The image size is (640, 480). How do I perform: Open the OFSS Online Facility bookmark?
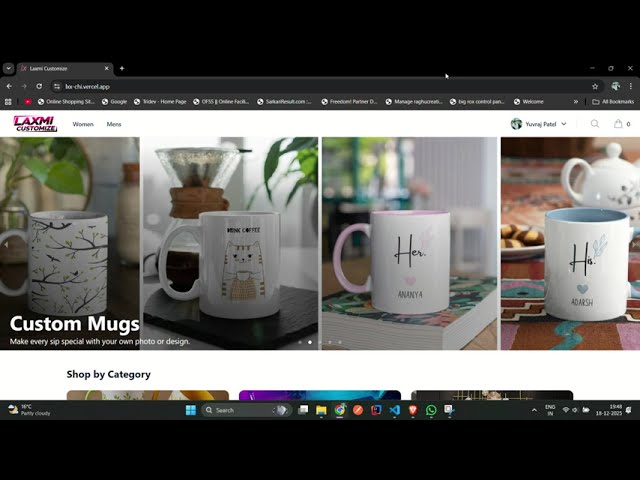click(x=221, y=102)
